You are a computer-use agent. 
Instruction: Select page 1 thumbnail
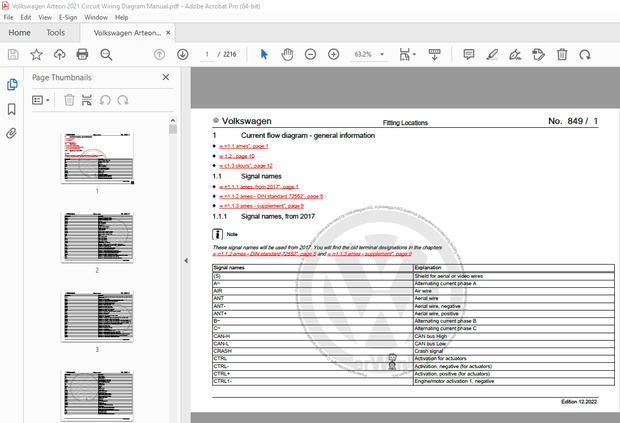click(x=97, y=158)
